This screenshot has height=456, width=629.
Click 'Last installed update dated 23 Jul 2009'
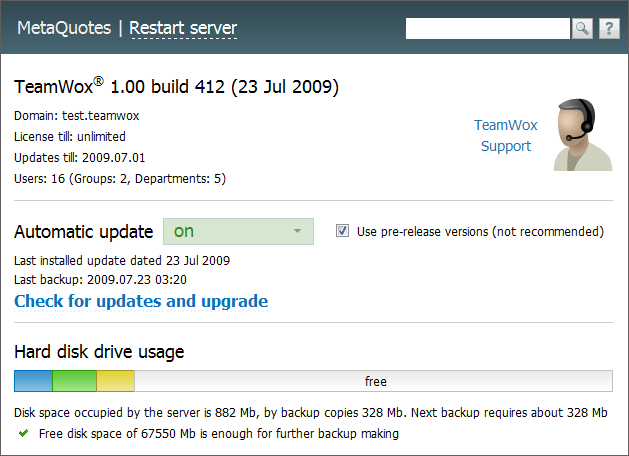click(122, 261)
